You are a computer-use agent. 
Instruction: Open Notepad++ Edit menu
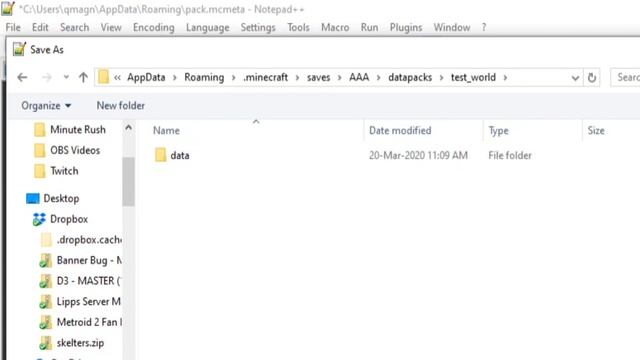pos(40,27)
